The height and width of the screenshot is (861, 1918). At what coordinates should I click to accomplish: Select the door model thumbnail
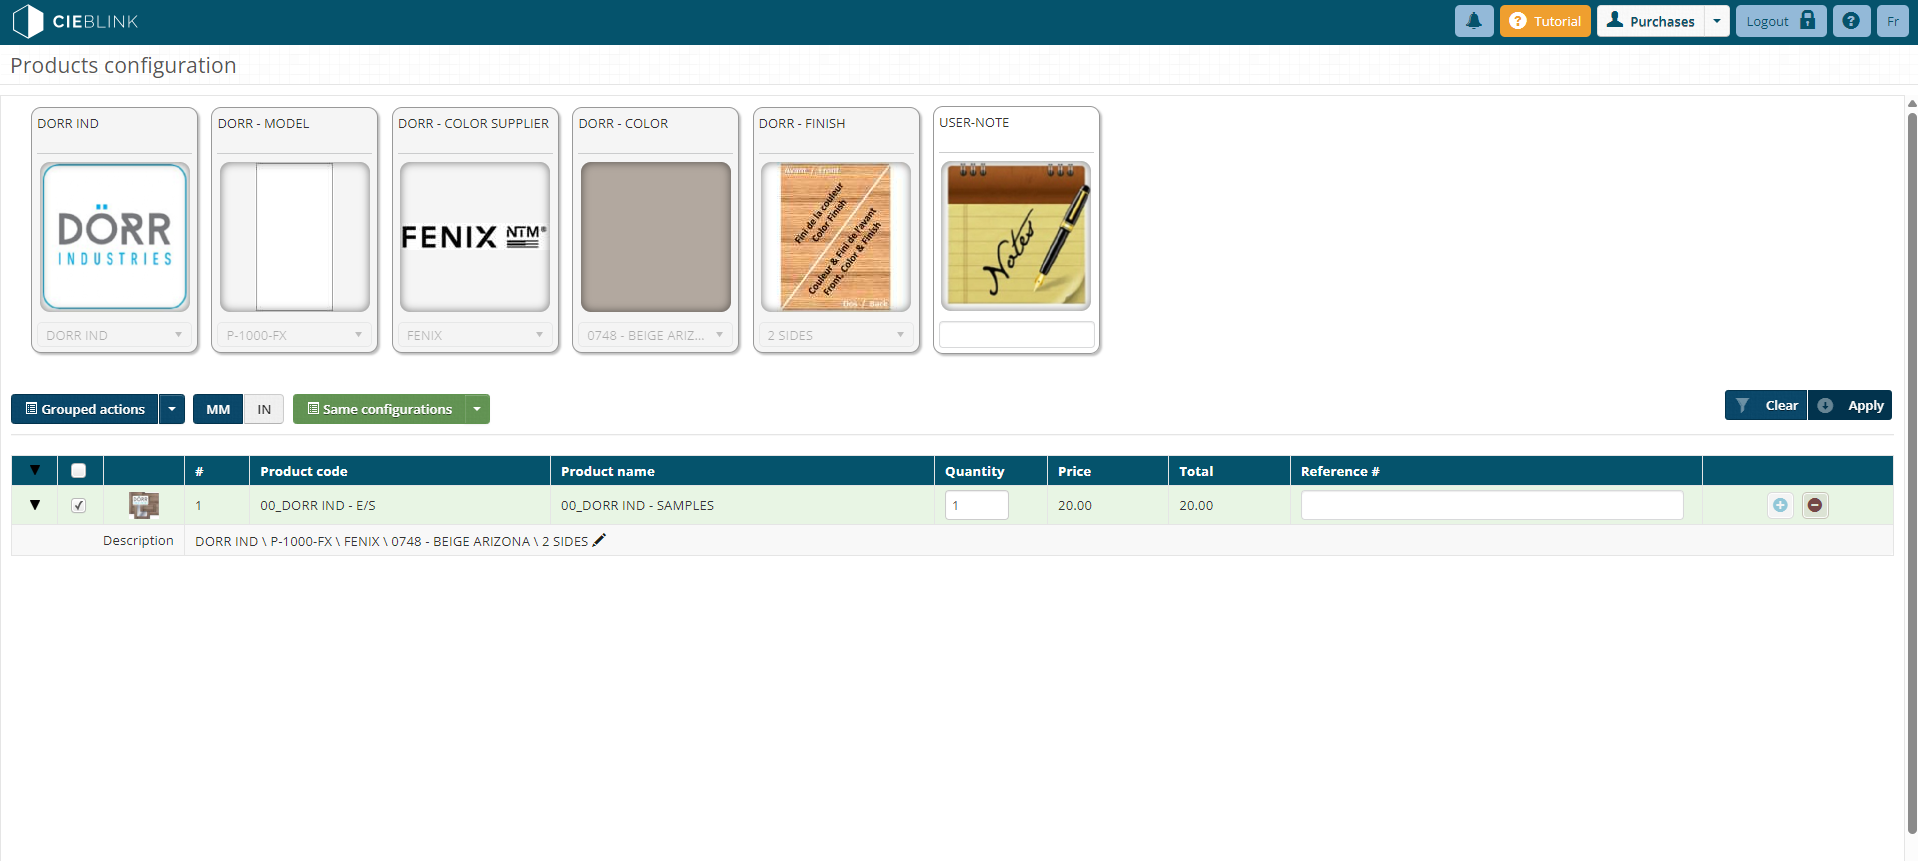click(295, 237)
